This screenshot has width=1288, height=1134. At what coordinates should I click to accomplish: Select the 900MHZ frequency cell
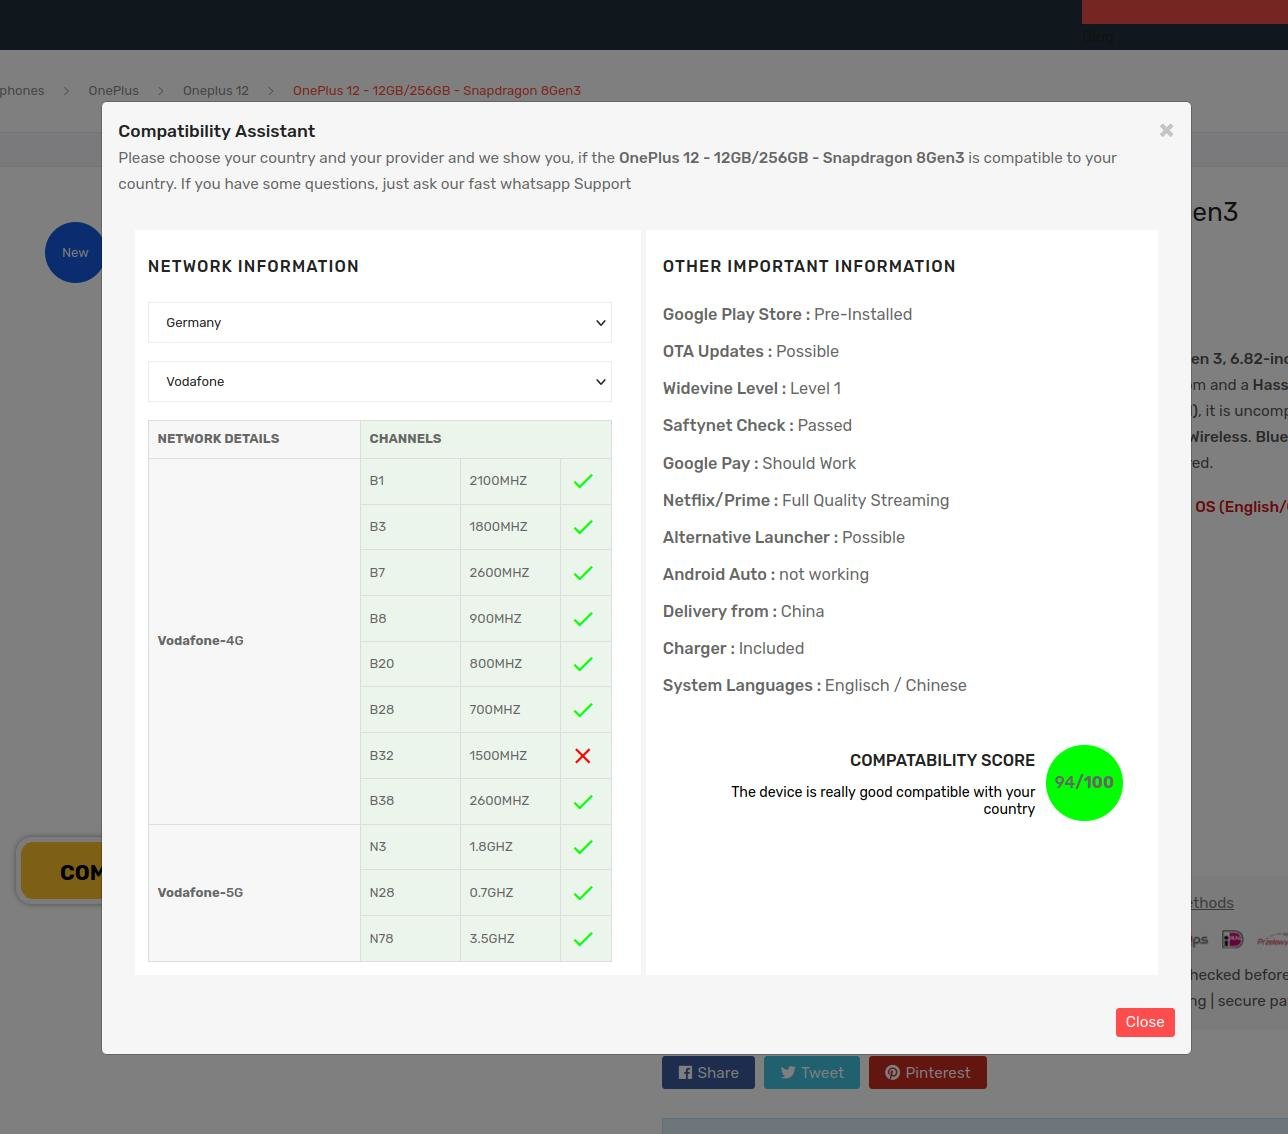pyautogui.click(x=510, y=619)
